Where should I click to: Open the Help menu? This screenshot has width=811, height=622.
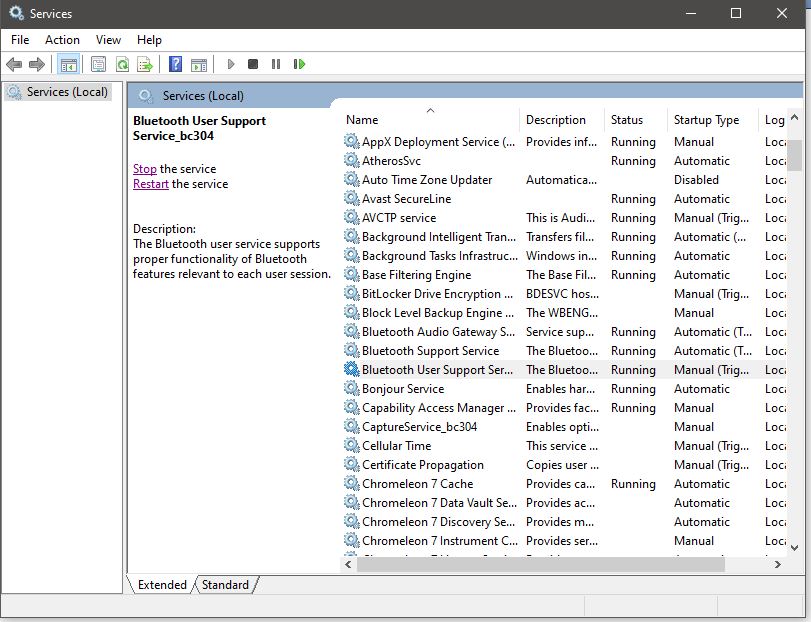[x=149, y=40]
